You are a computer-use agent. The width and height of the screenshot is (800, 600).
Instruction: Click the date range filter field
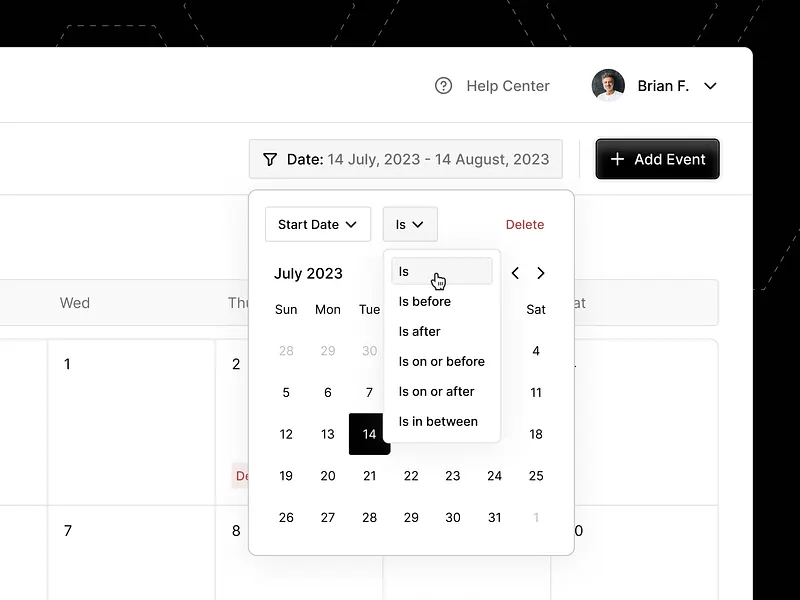(405, 159)
